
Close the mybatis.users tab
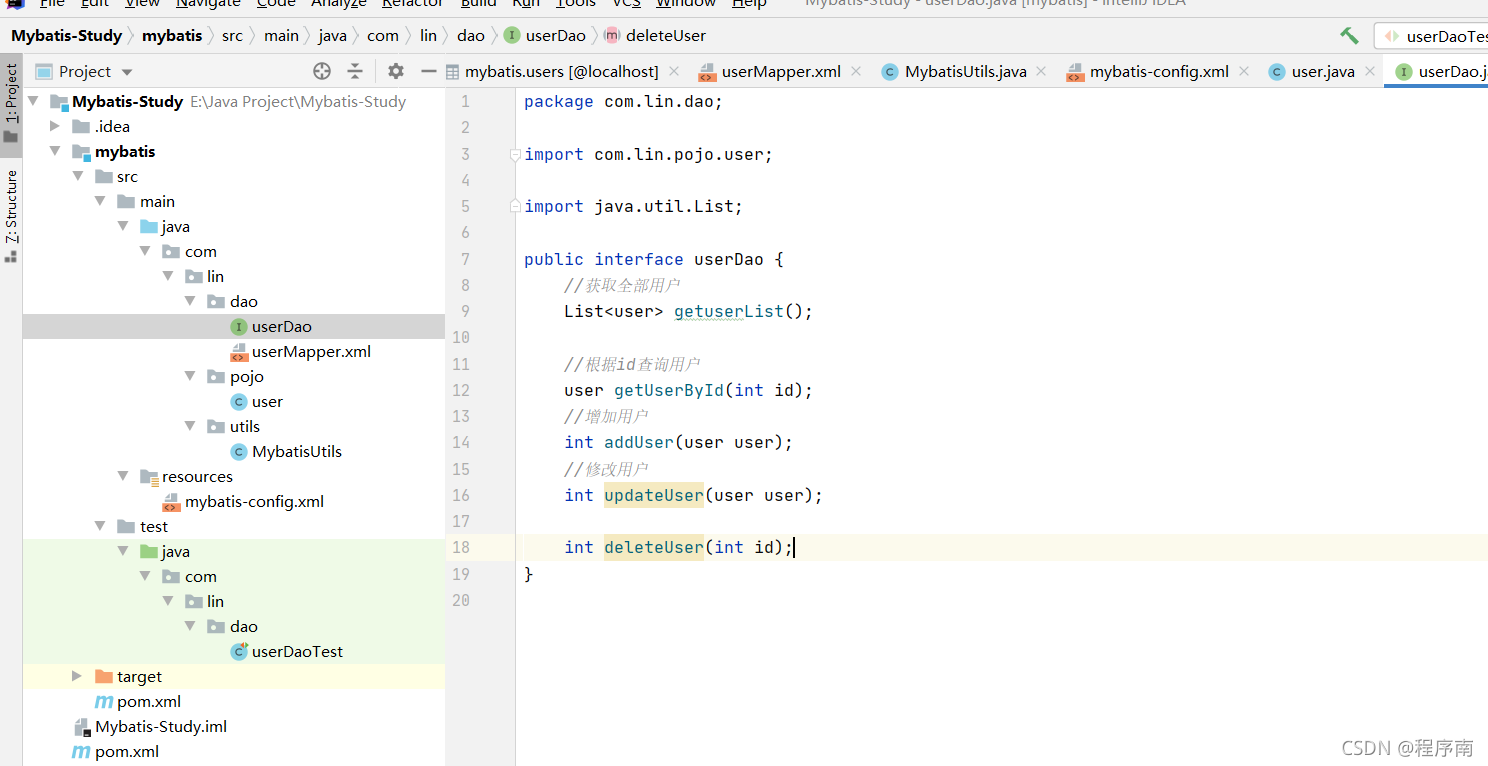click(x=674, y=71)
